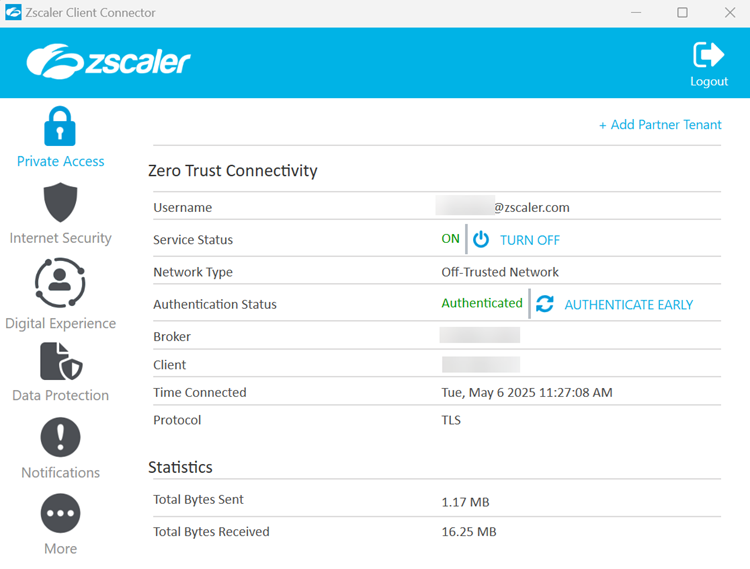This screenshot has height=569, width=750.
Task: Click the Private Access padlock icon
Action: [x=60, y=126]
